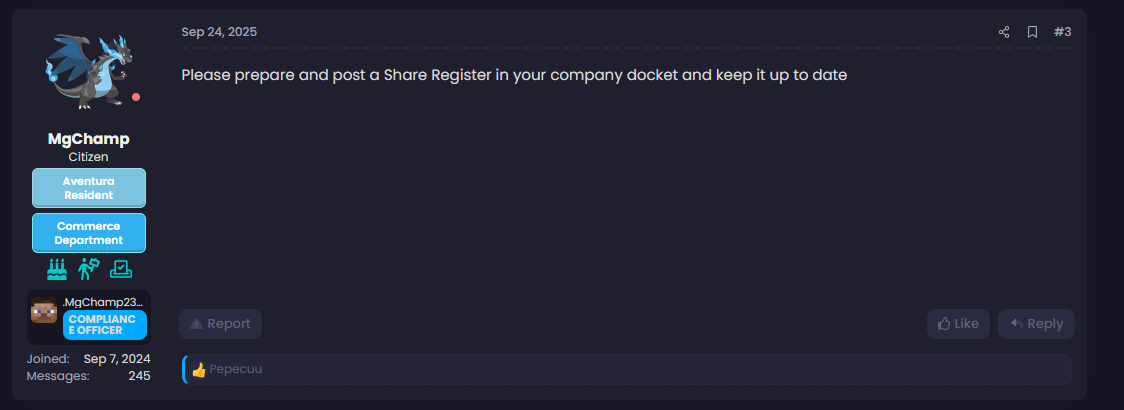Click the Compliance Officer tag
The image size is (1124, 410).
105,324
